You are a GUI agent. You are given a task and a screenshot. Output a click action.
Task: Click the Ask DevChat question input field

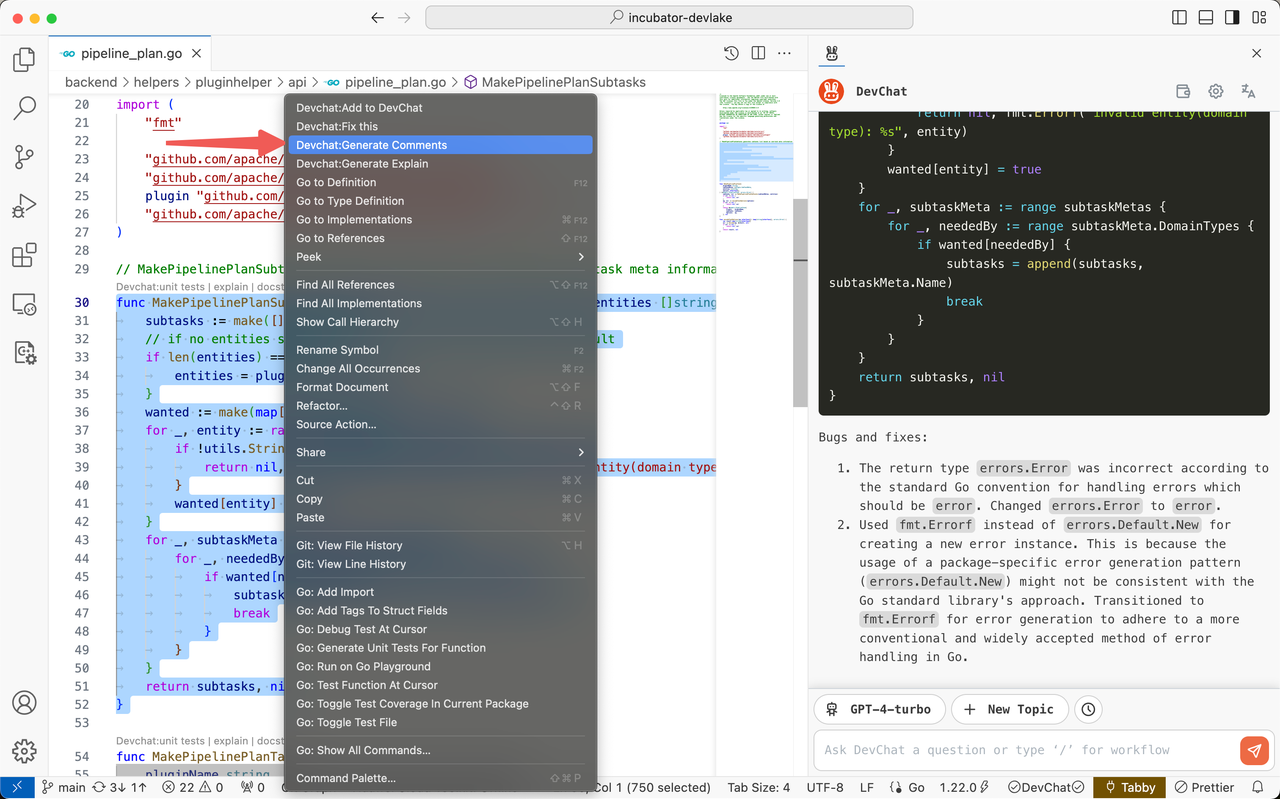pos(1024,750)
